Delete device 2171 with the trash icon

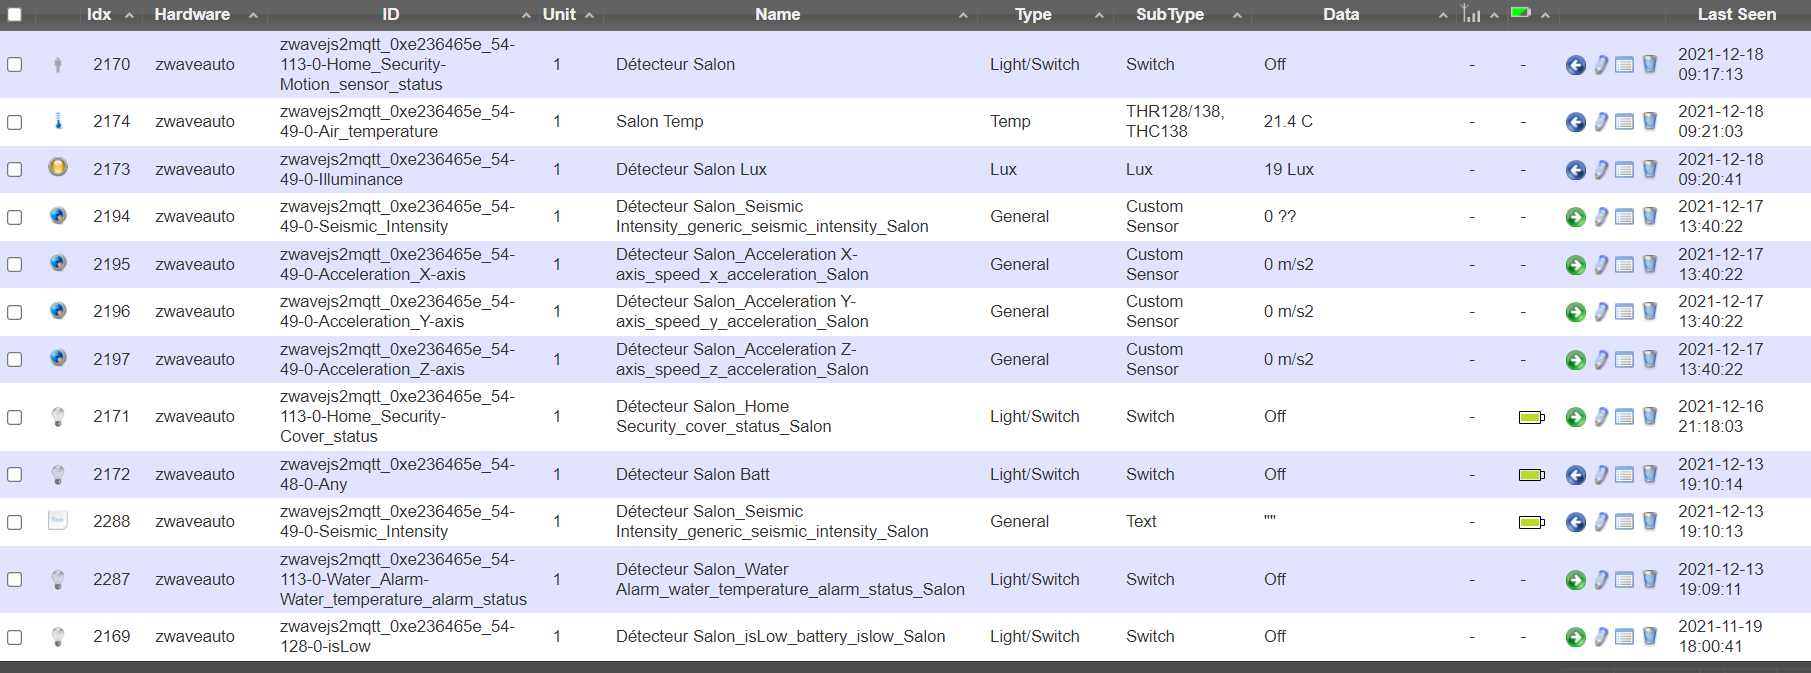pyautogui.click(x=1650, y=417)
